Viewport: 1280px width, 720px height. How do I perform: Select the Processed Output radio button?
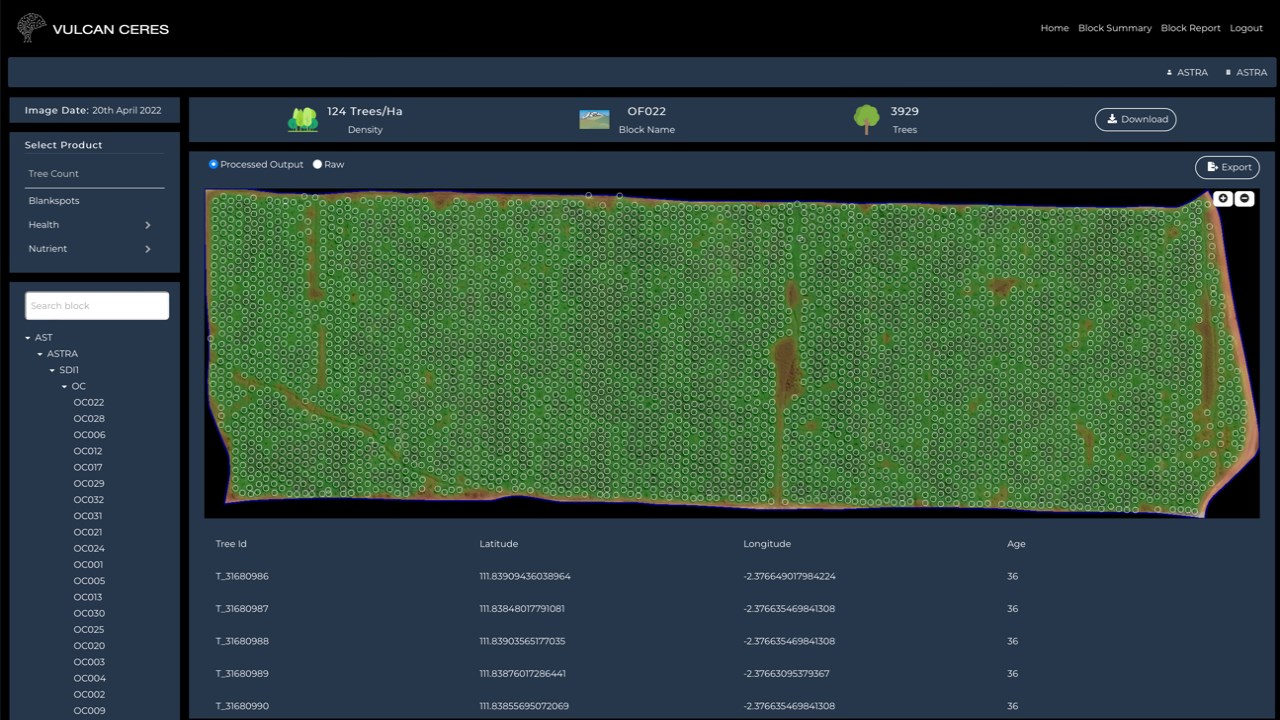click(213, 164)
